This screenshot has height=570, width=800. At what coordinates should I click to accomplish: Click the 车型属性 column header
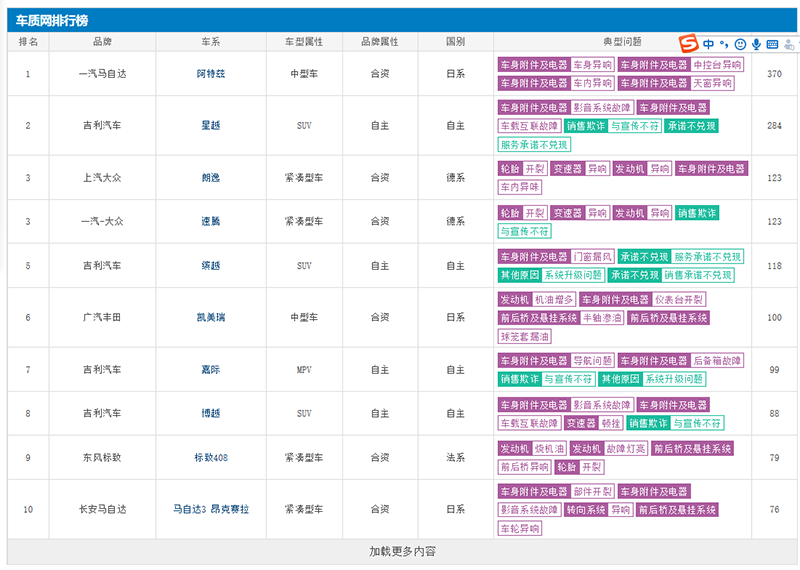point(304,42)
